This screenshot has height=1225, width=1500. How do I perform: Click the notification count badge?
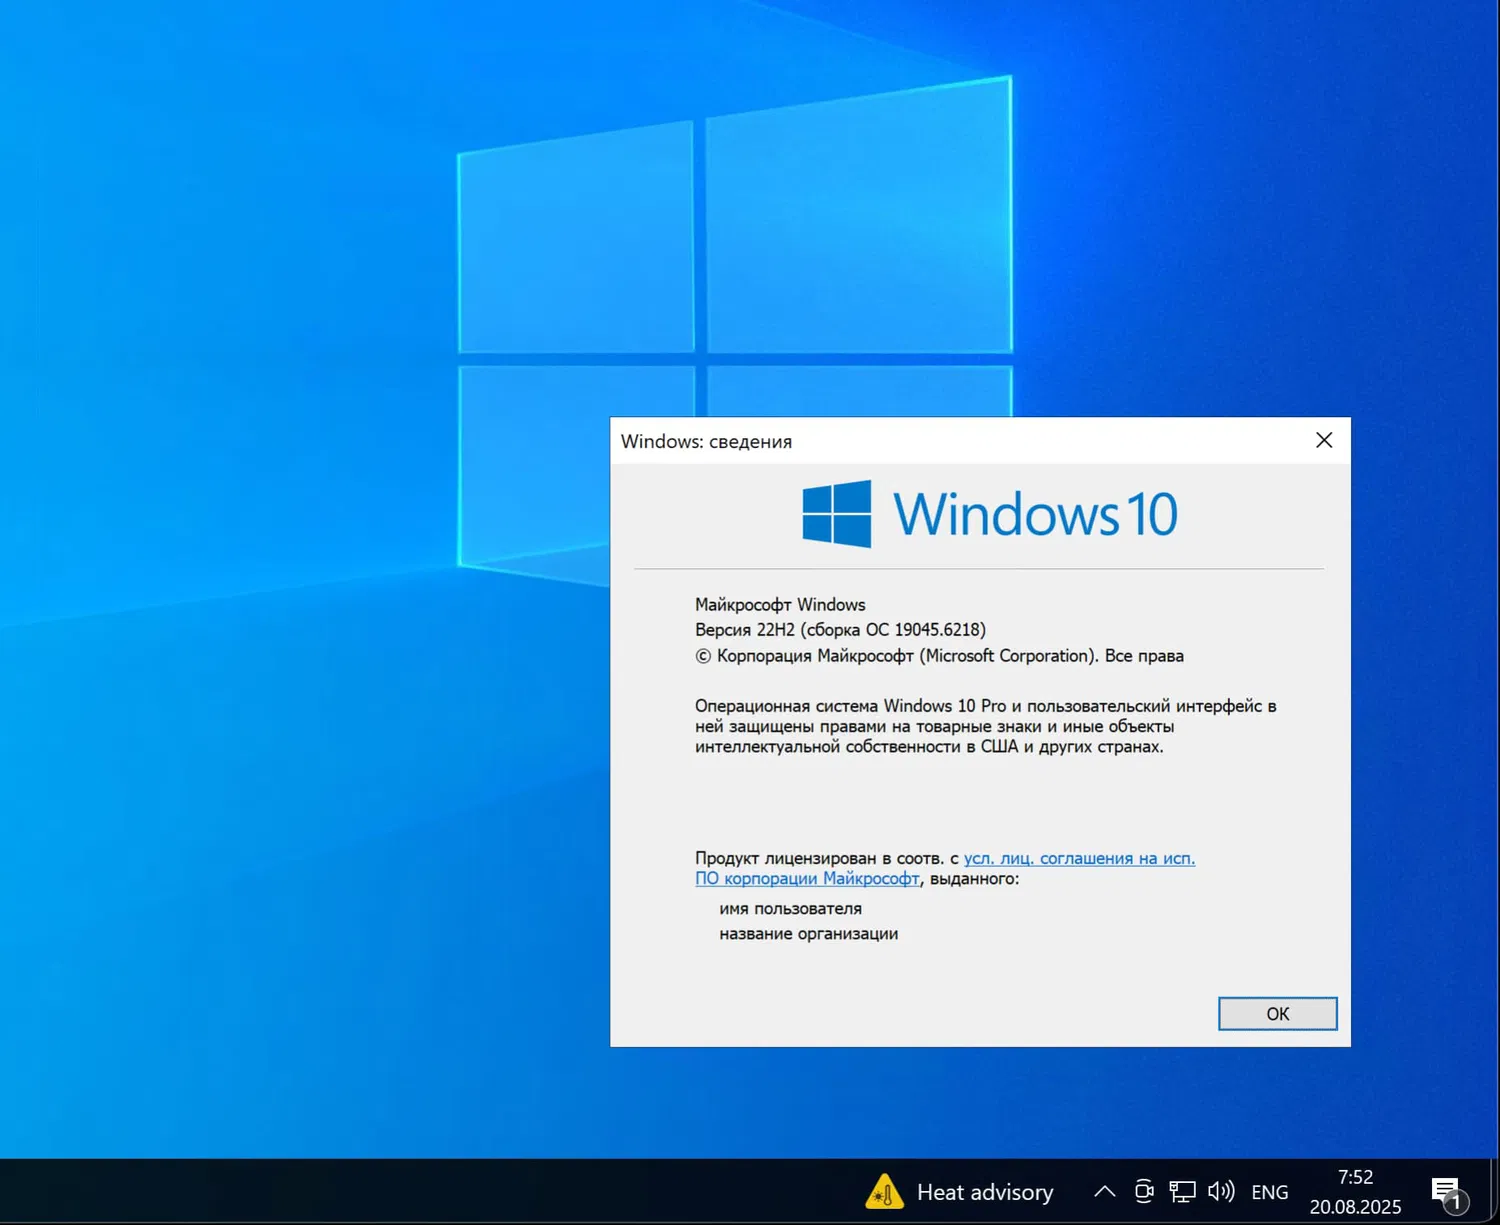click(1457, 1205)
